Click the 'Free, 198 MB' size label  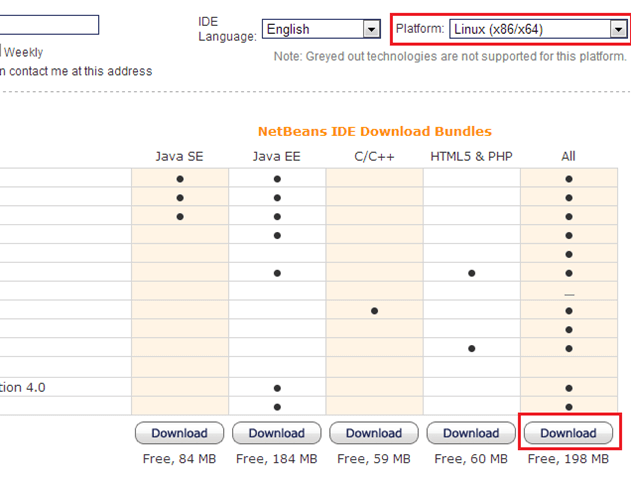pos(568,459)
